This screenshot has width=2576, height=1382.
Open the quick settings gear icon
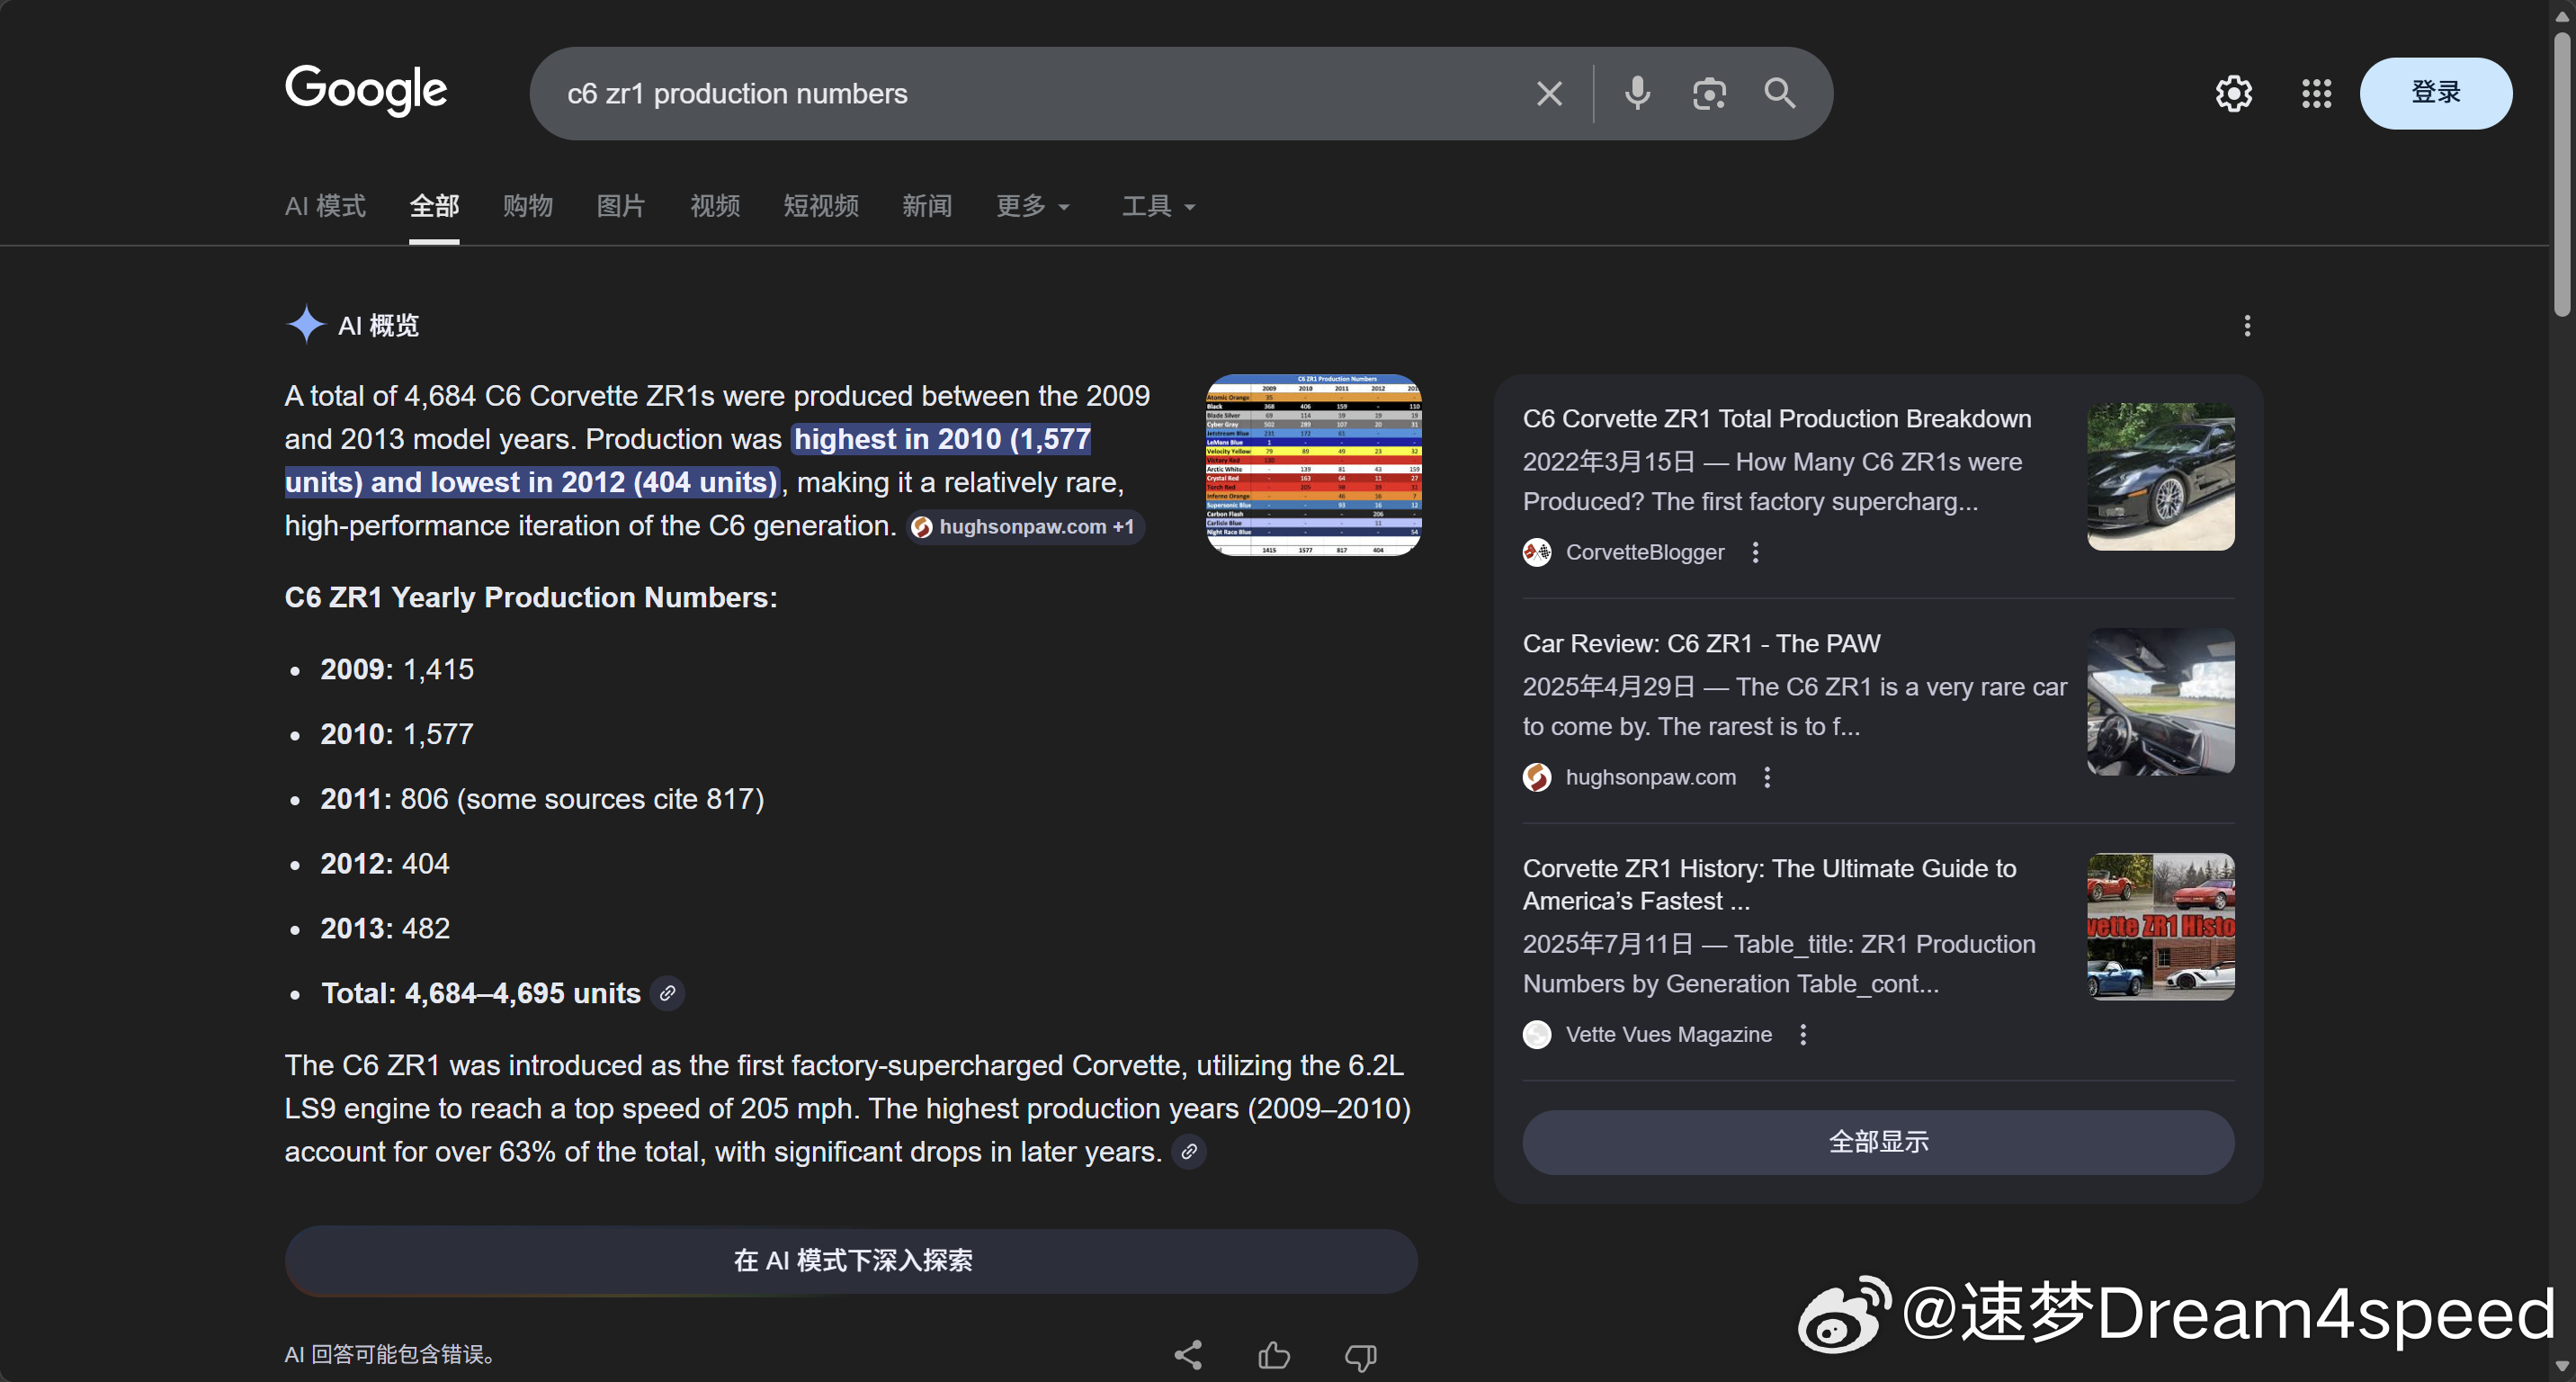(x=2233, y=94)
